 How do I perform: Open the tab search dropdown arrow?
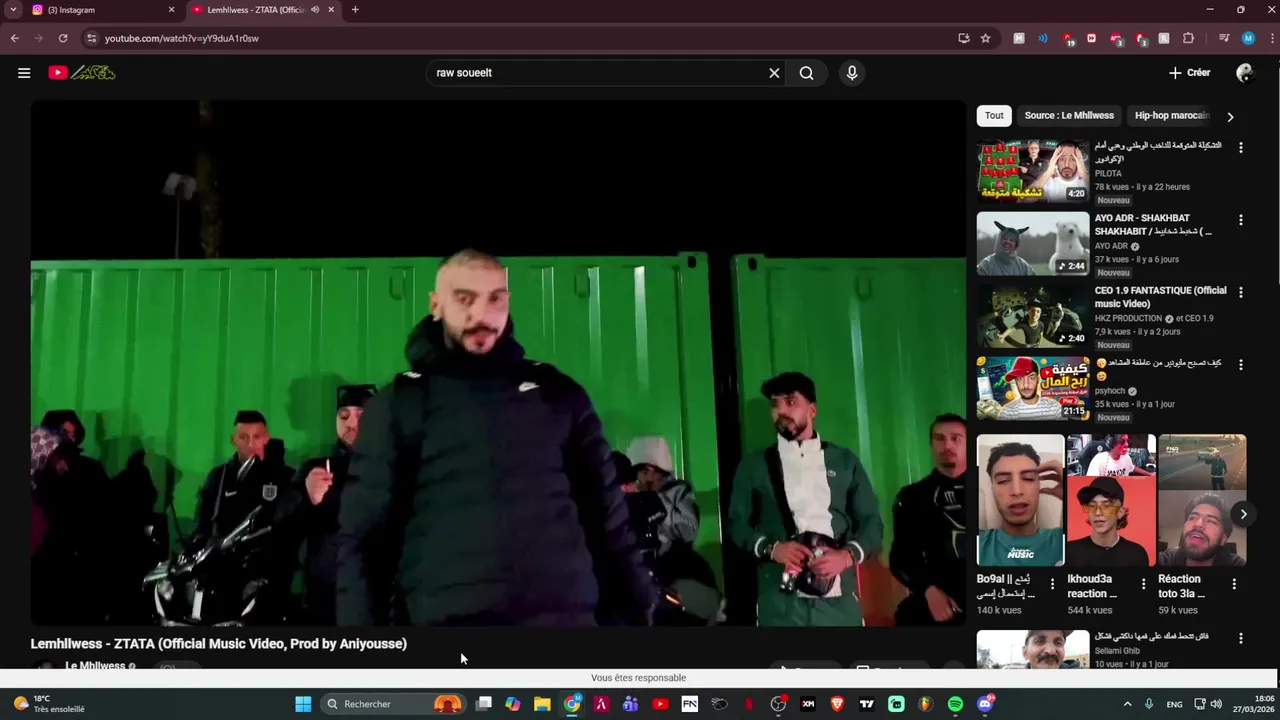point(13,10)
